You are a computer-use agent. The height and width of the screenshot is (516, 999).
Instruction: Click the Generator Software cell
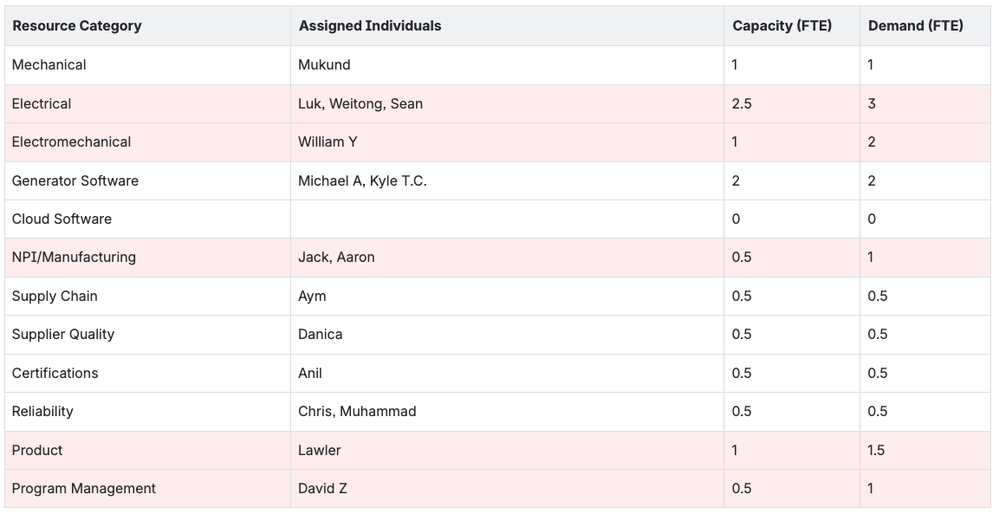point(75,181)
